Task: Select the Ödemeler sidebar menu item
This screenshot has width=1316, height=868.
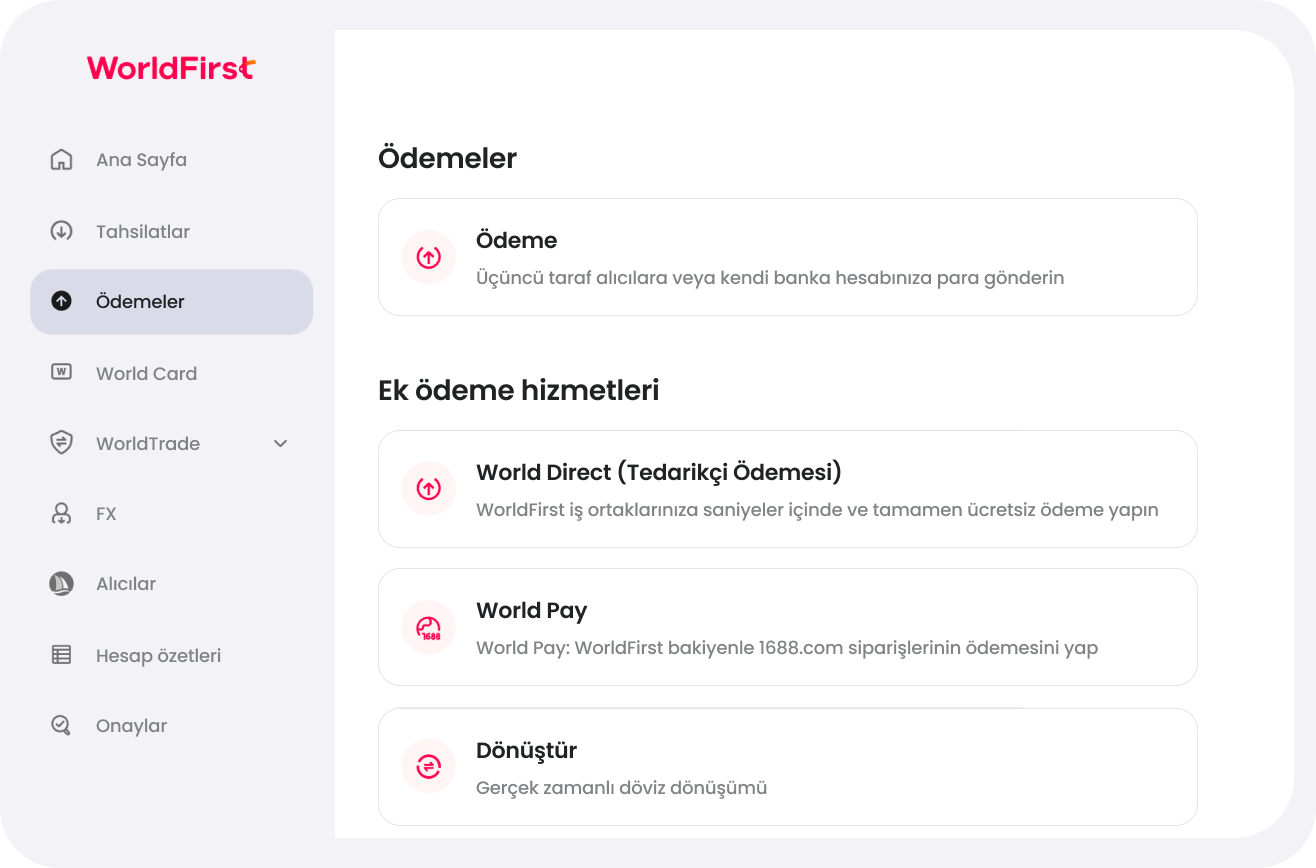Action: [x=171, y=302]
